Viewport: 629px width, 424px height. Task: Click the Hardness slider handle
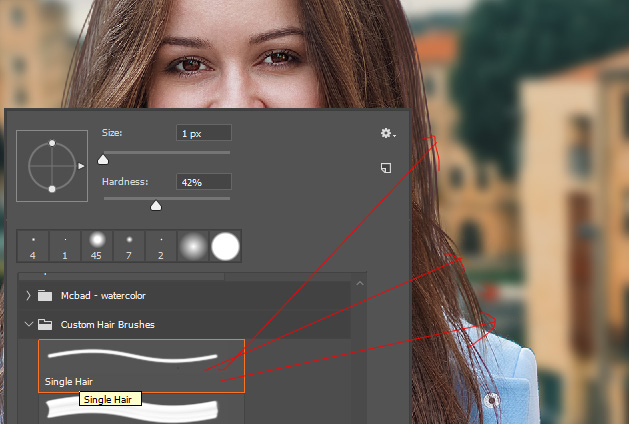pyautogui.click(x=155, y=205)
